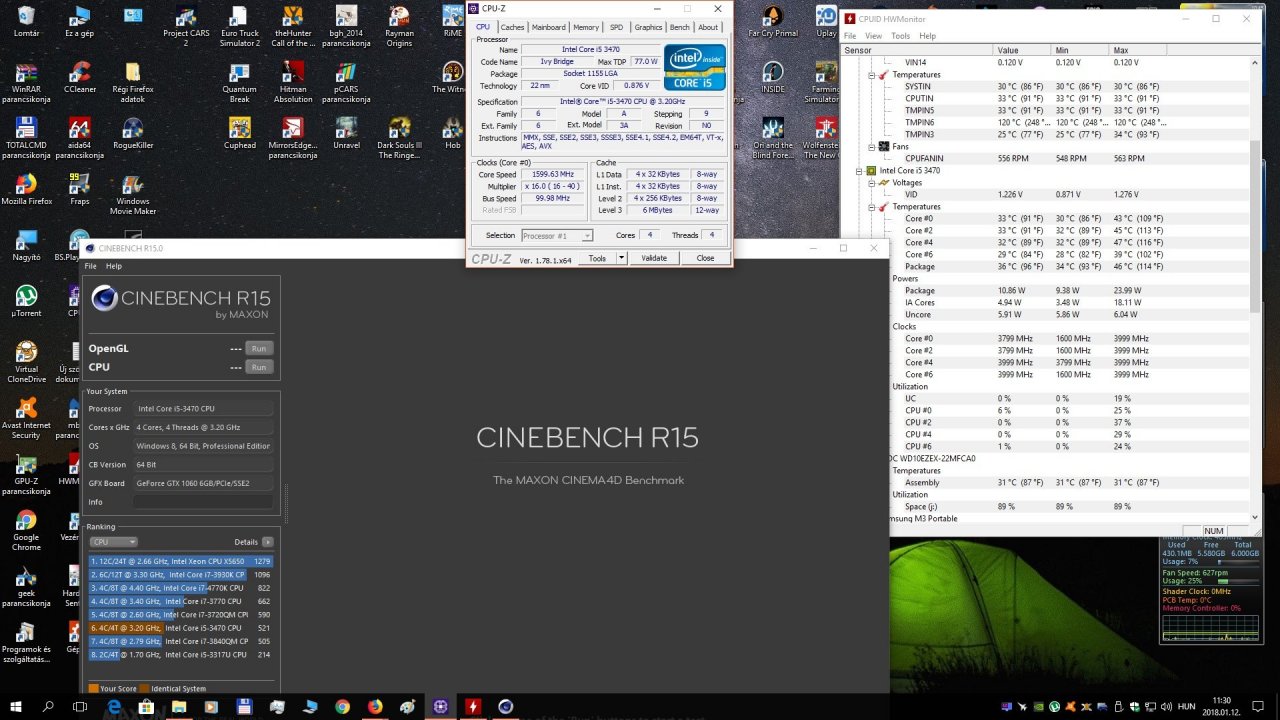Viewport: 1280px width, 720px height.
Task: Open Chrome from the taskbar
Action: pos(342,707)
